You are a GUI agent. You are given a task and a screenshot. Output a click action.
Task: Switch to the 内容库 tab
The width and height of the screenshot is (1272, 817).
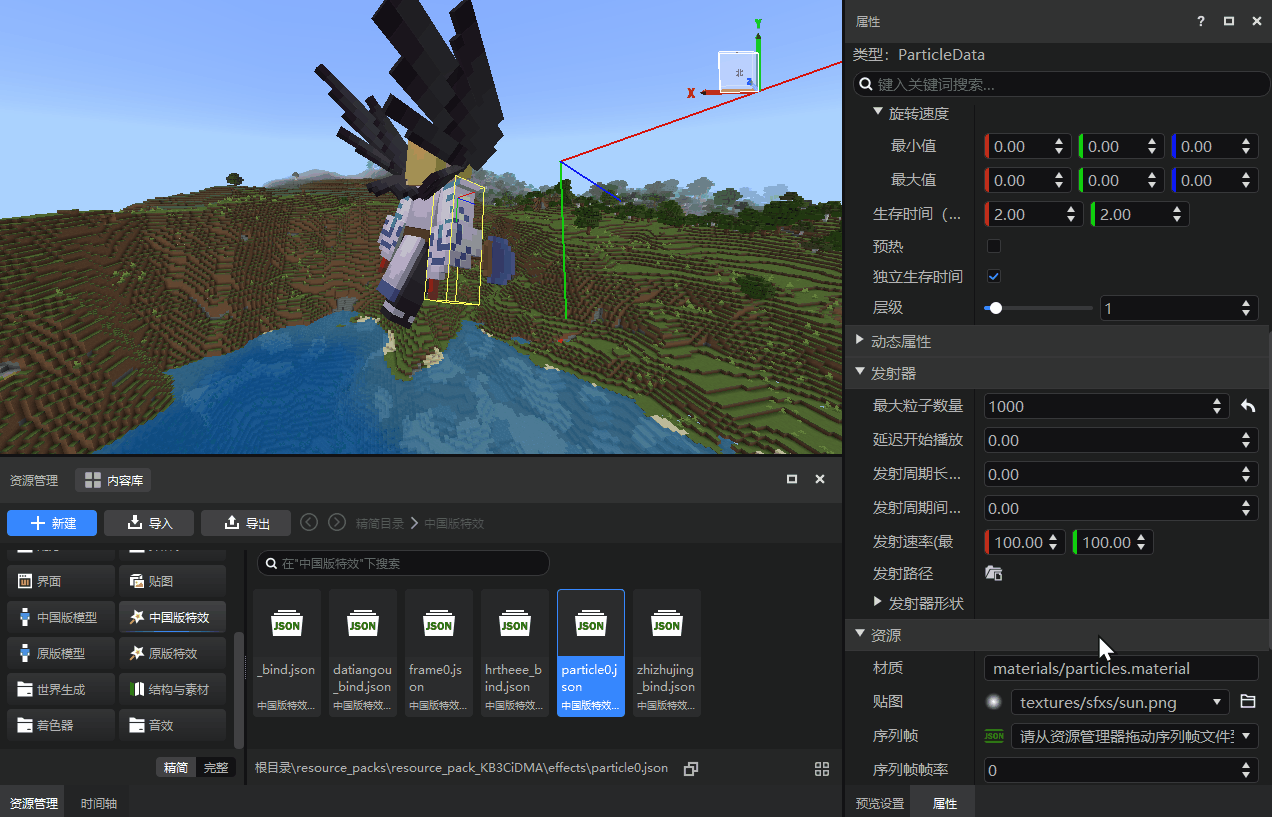point(114,480)
